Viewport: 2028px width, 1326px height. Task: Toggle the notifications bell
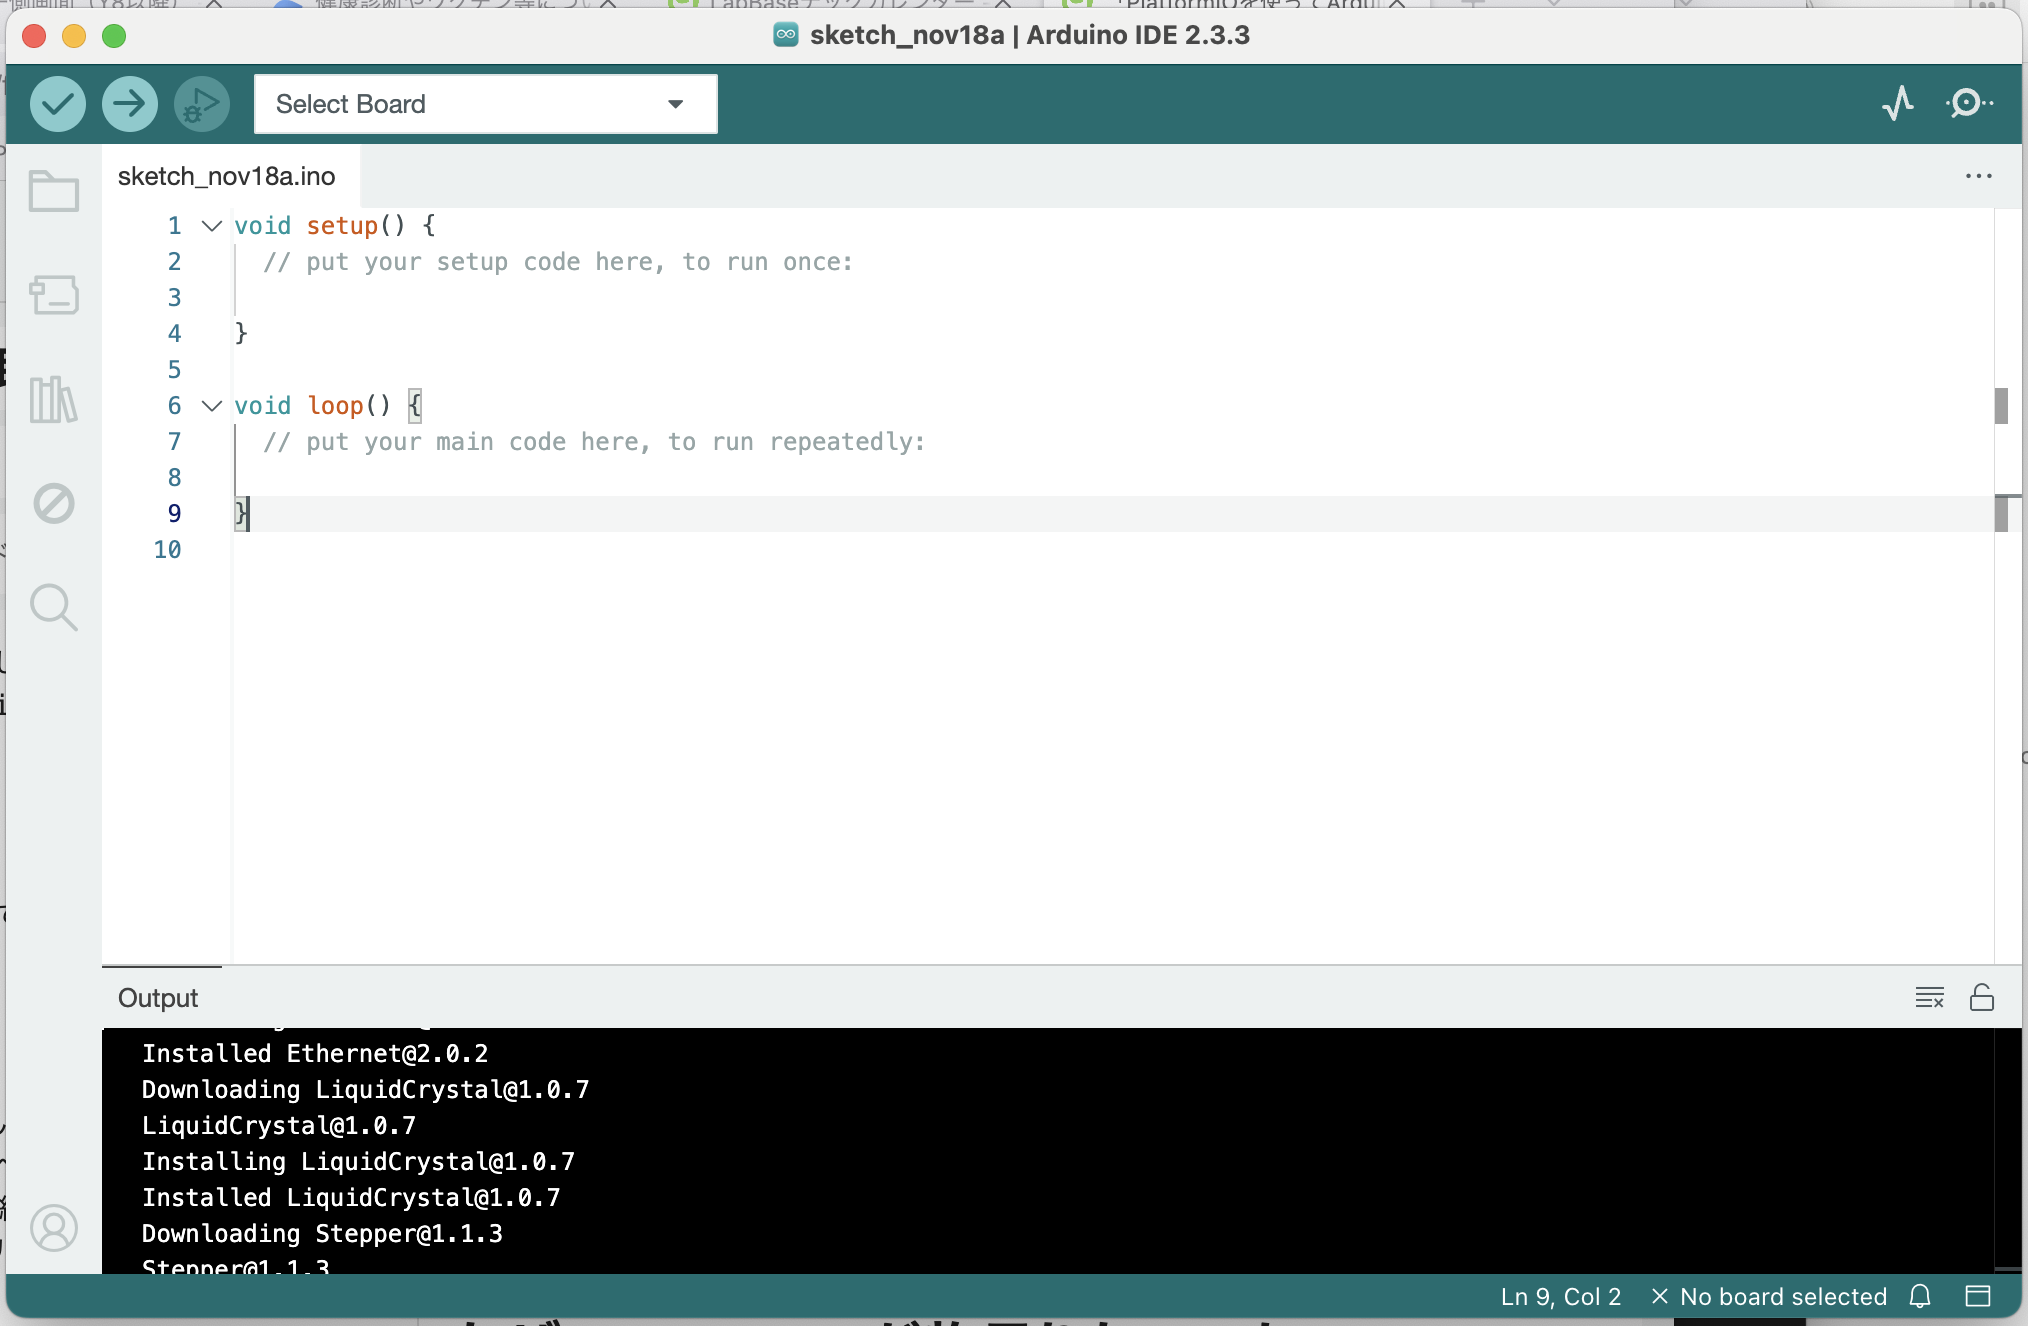click(1920, 1296)
